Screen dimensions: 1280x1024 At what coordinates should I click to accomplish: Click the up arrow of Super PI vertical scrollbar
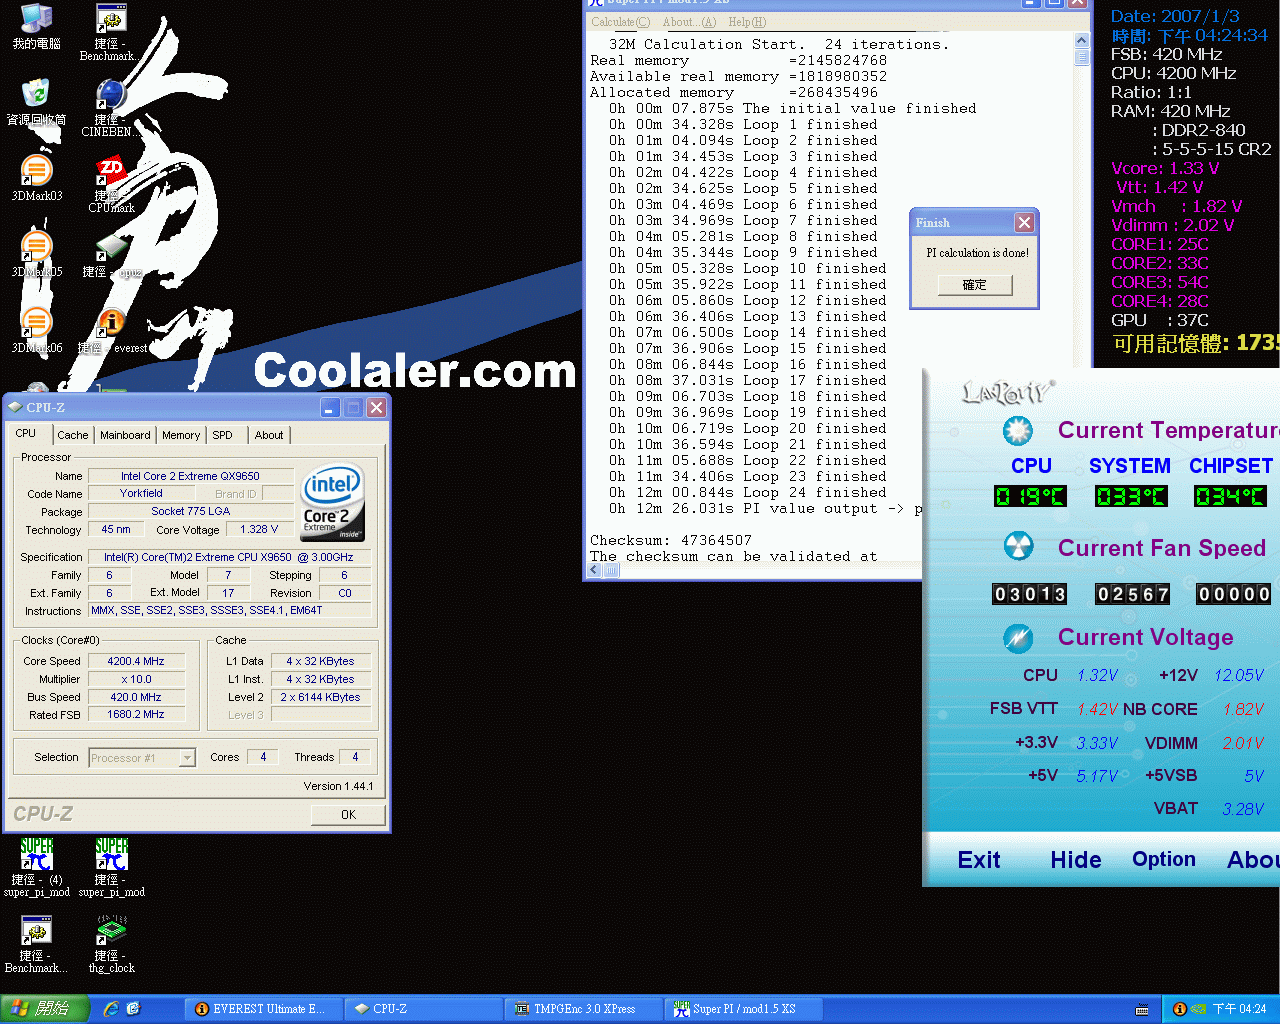pos(1081,41)
